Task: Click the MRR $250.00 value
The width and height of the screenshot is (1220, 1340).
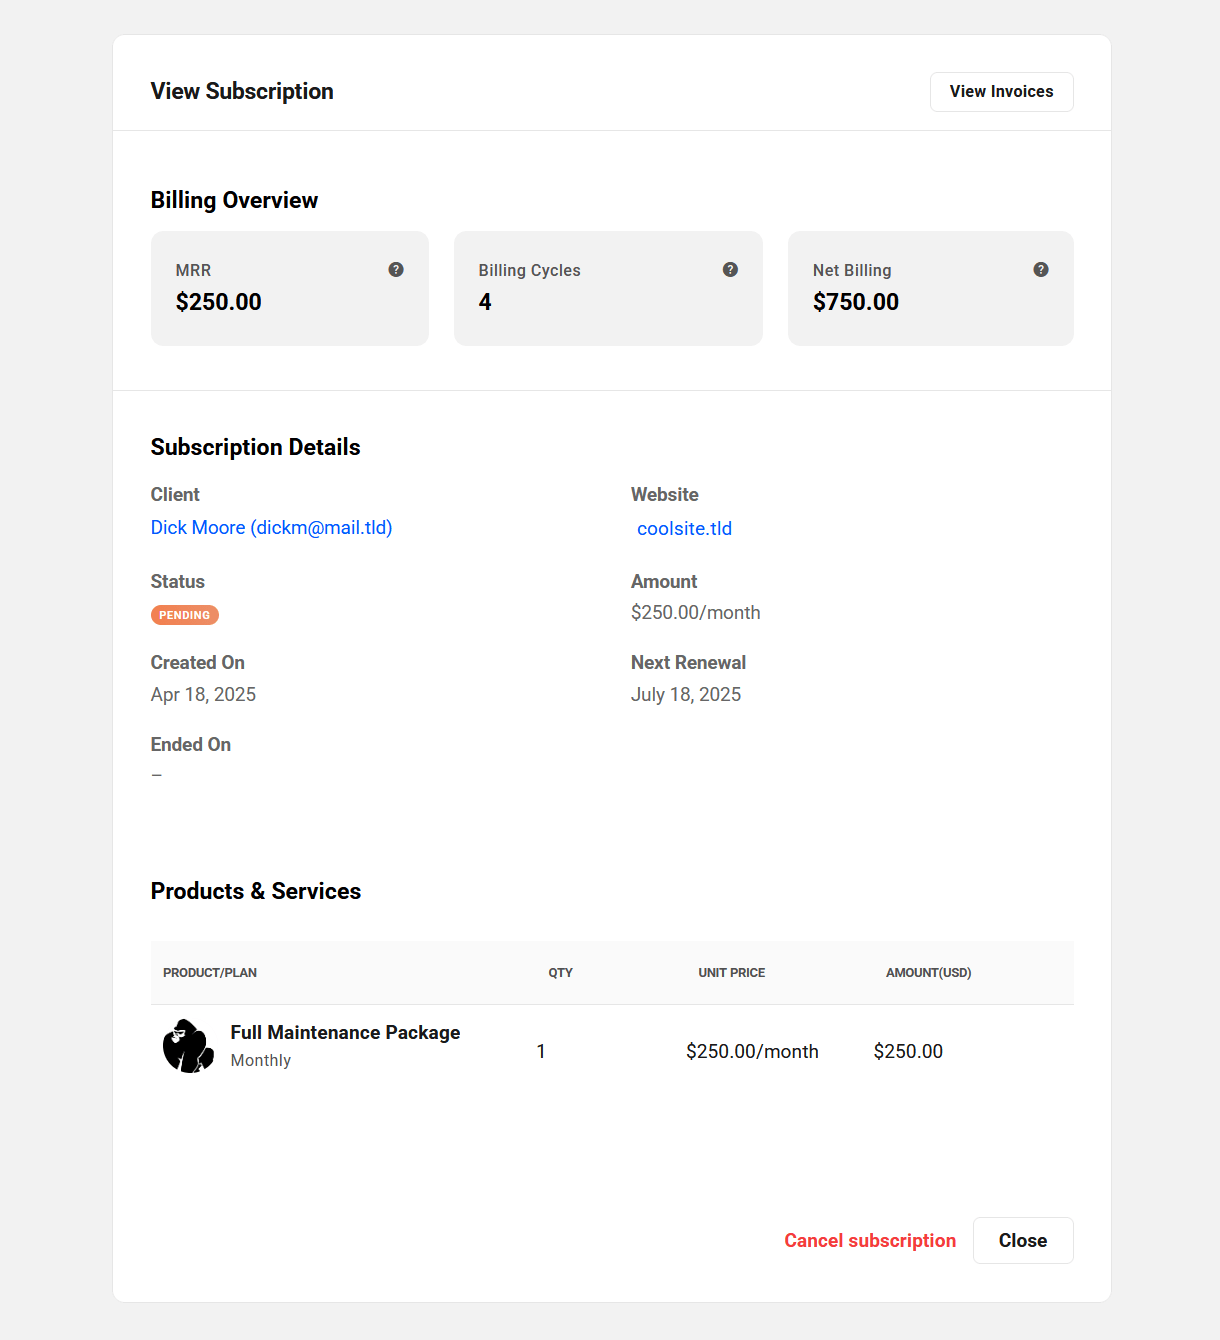Action: click(x=218, y=302)
